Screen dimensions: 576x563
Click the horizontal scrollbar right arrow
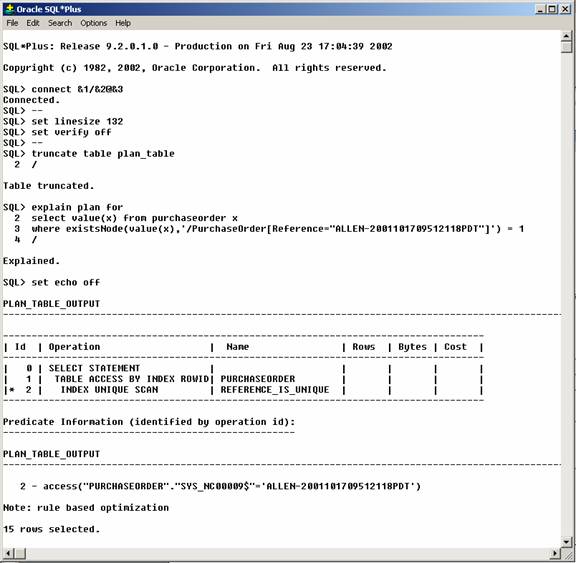point(556,553)
